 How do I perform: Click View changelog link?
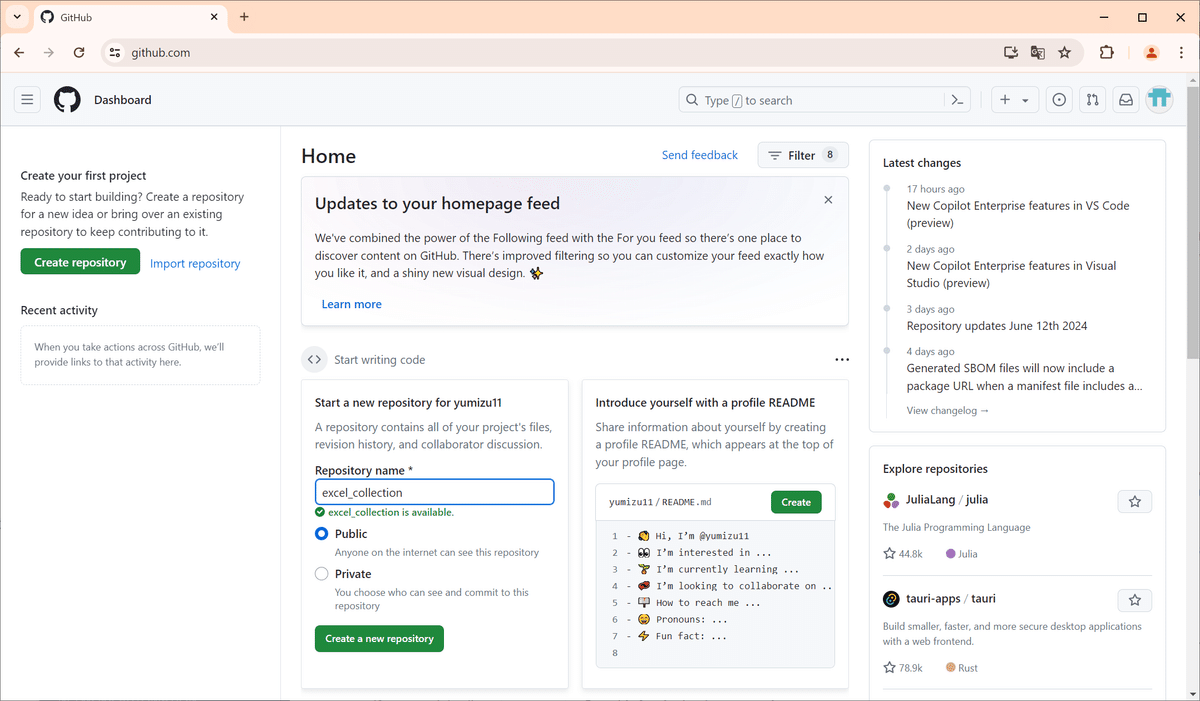point(948,410)
